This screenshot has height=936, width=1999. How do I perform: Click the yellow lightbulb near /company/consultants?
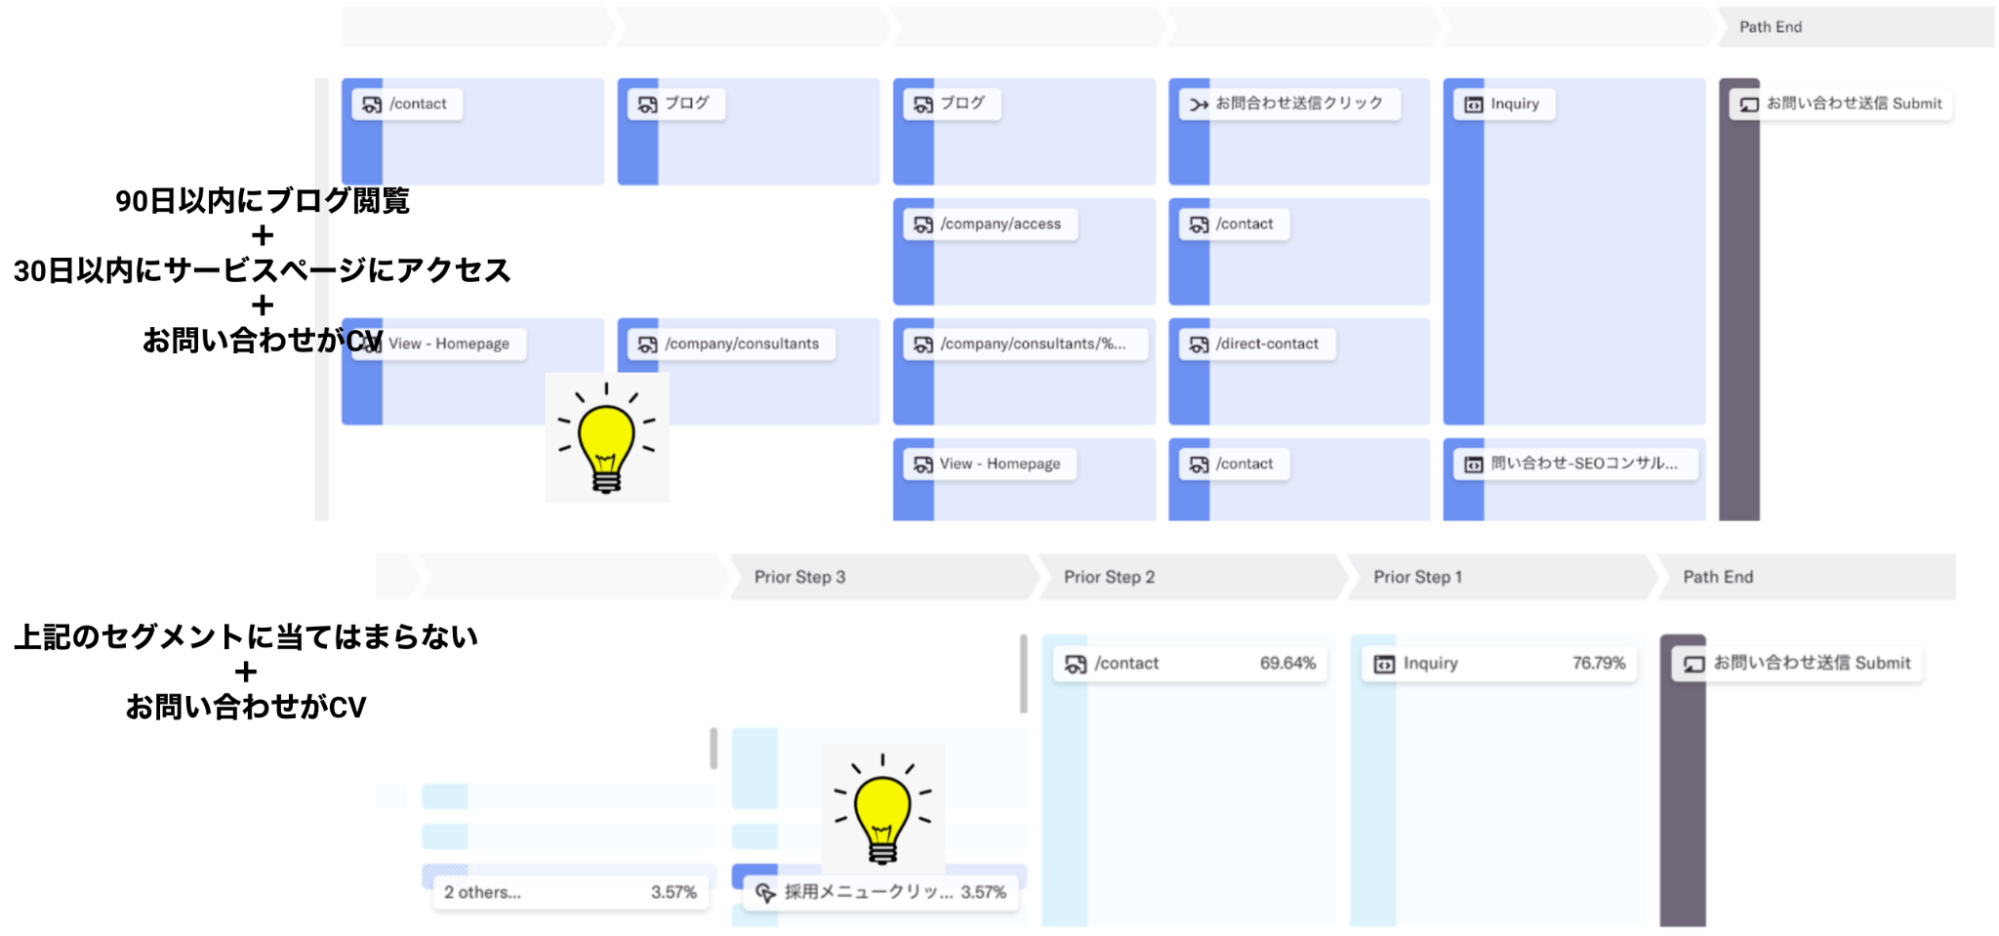606,438
